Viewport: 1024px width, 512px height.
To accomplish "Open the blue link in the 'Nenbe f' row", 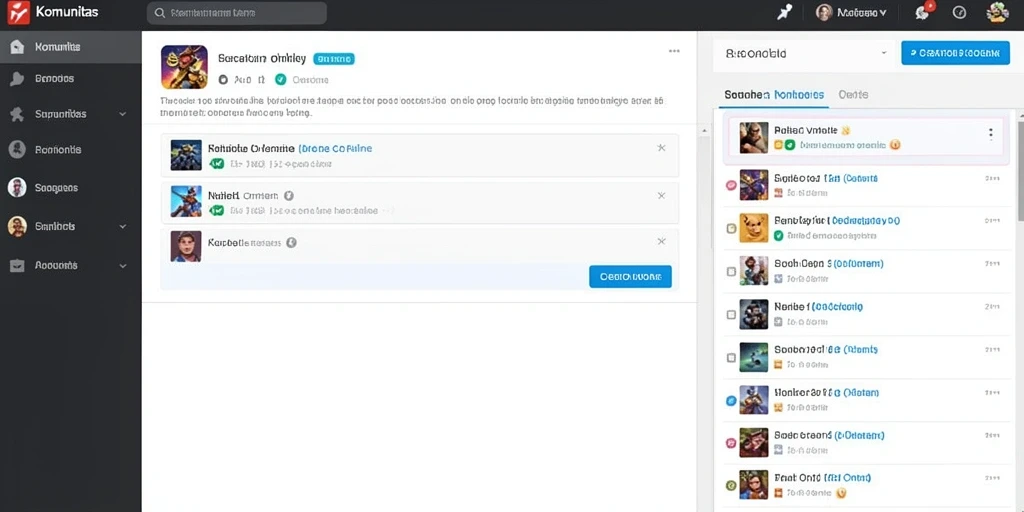I will point(839,306).
